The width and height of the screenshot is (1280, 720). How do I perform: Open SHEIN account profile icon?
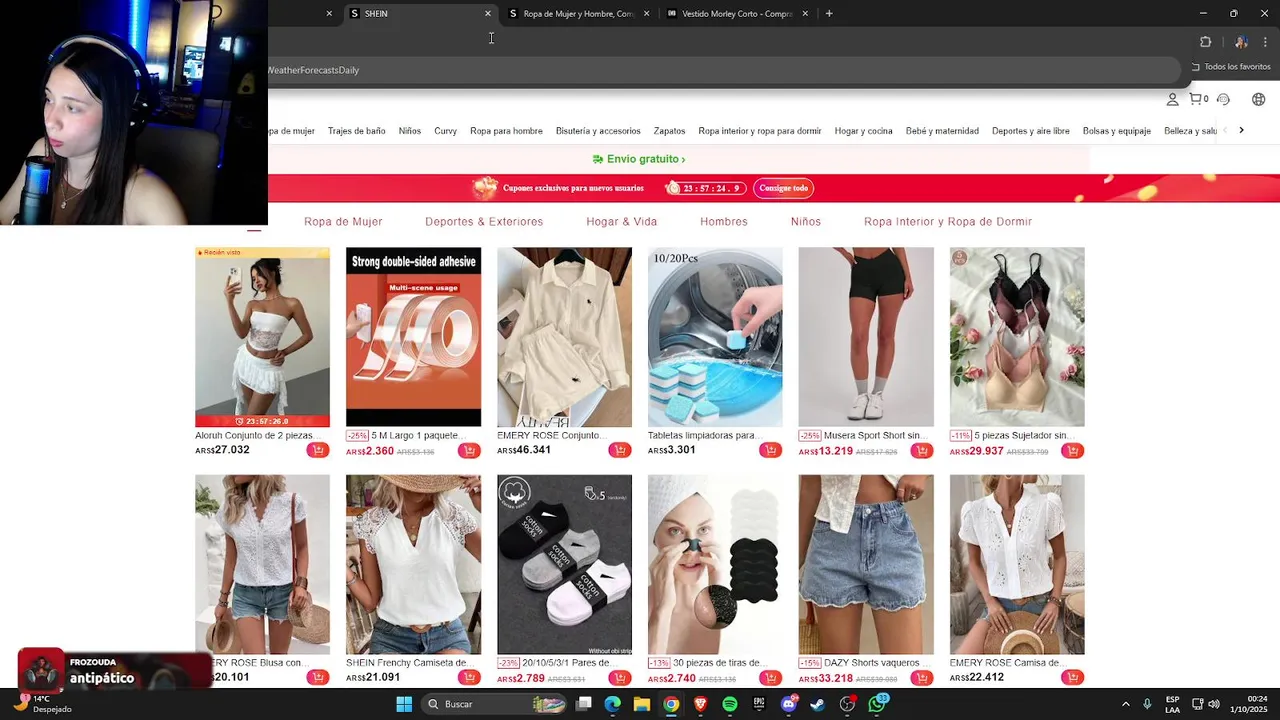pos(1172,99)
